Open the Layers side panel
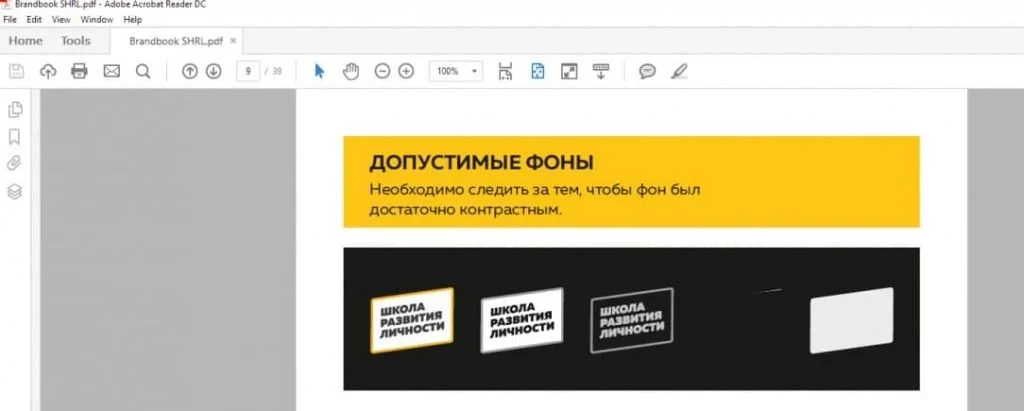 pos(14,191)
